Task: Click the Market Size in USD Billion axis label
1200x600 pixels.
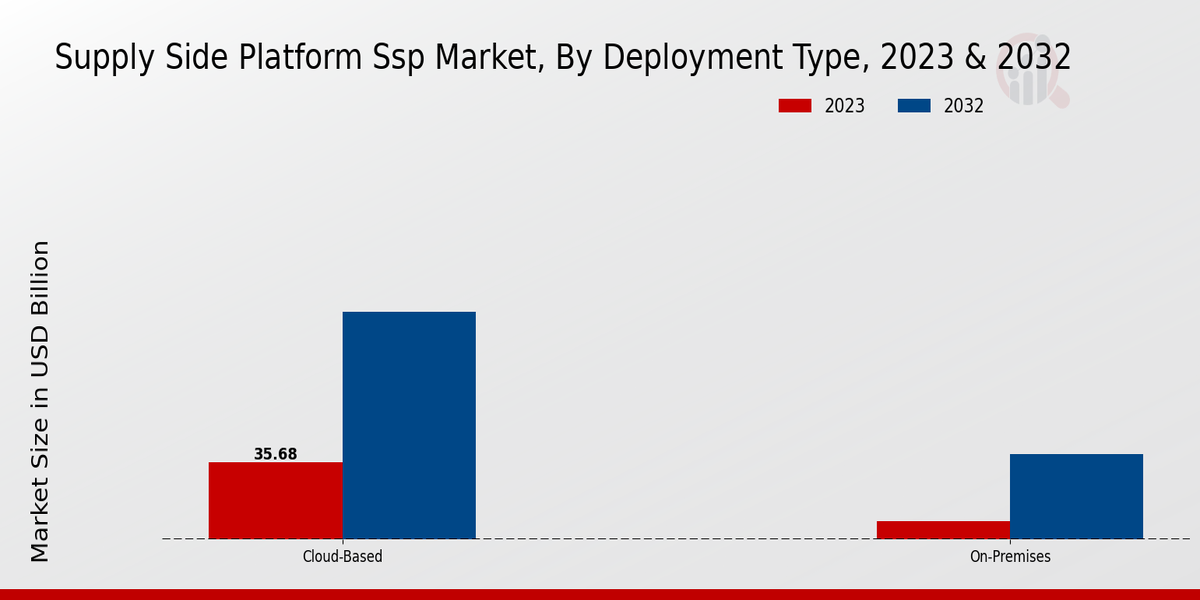Action: (x=40, y=400)
